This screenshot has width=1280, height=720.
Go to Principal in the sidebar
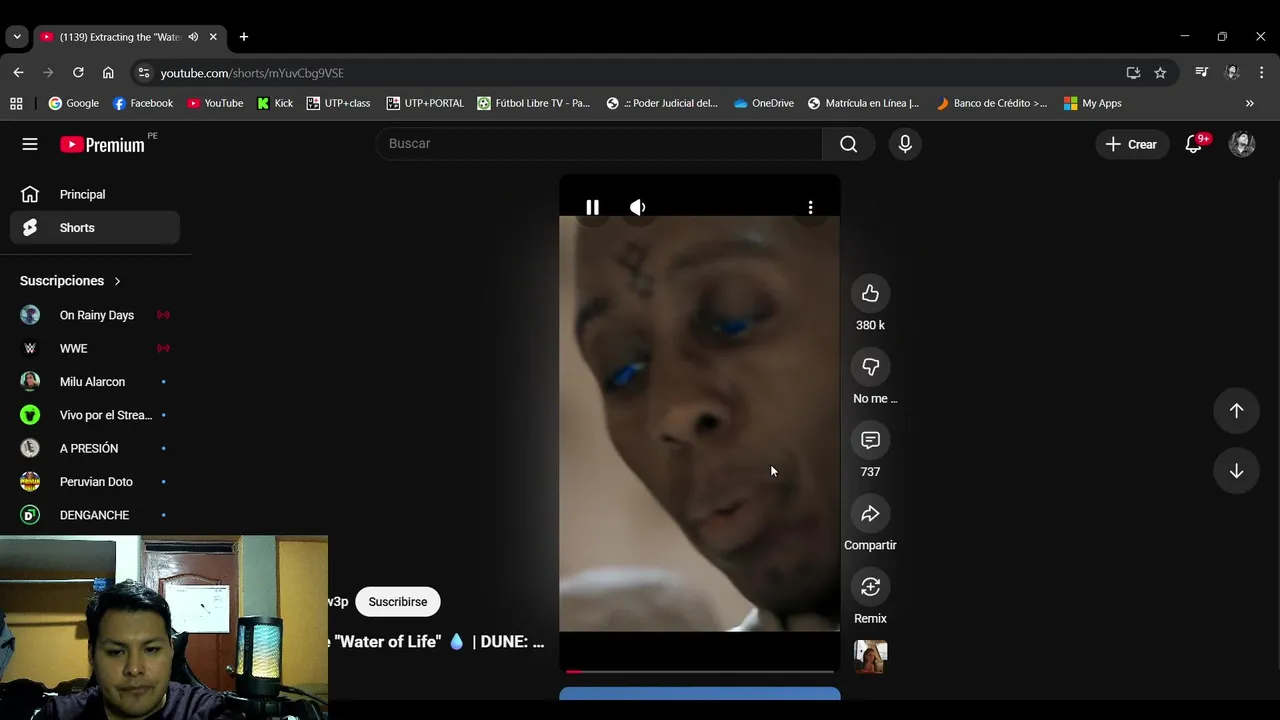(x=95, y=194)
